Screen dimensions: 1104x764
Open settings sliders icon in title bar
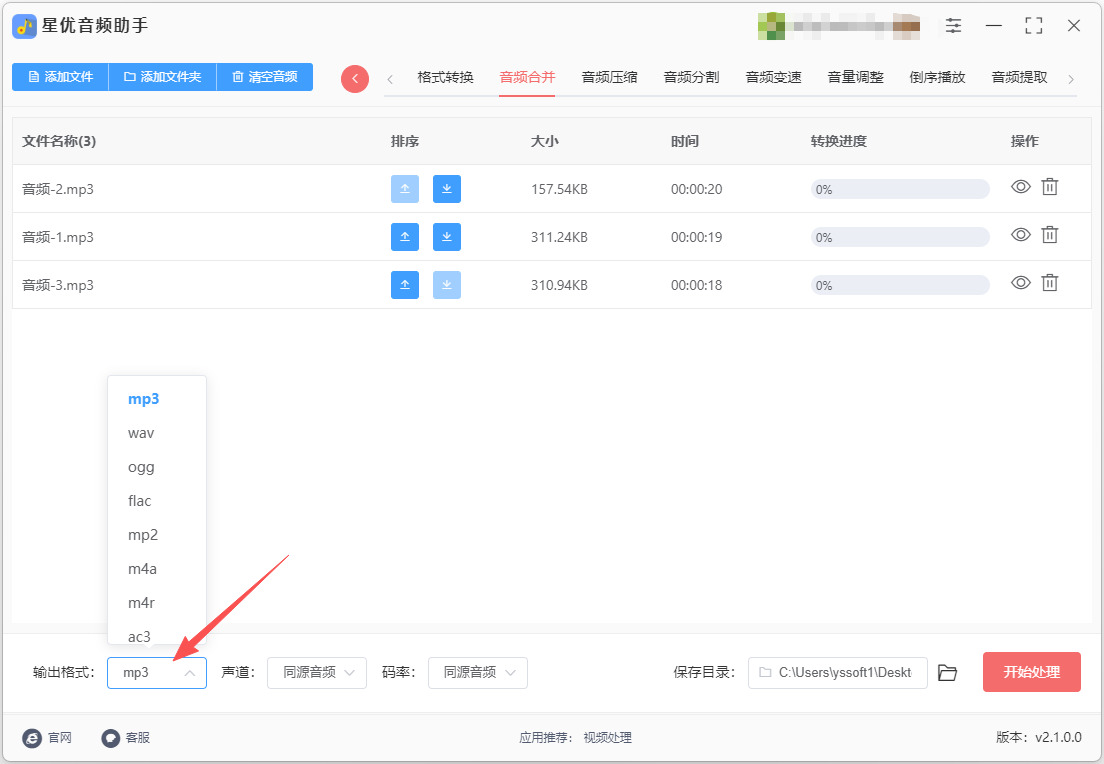click(953, 26)
